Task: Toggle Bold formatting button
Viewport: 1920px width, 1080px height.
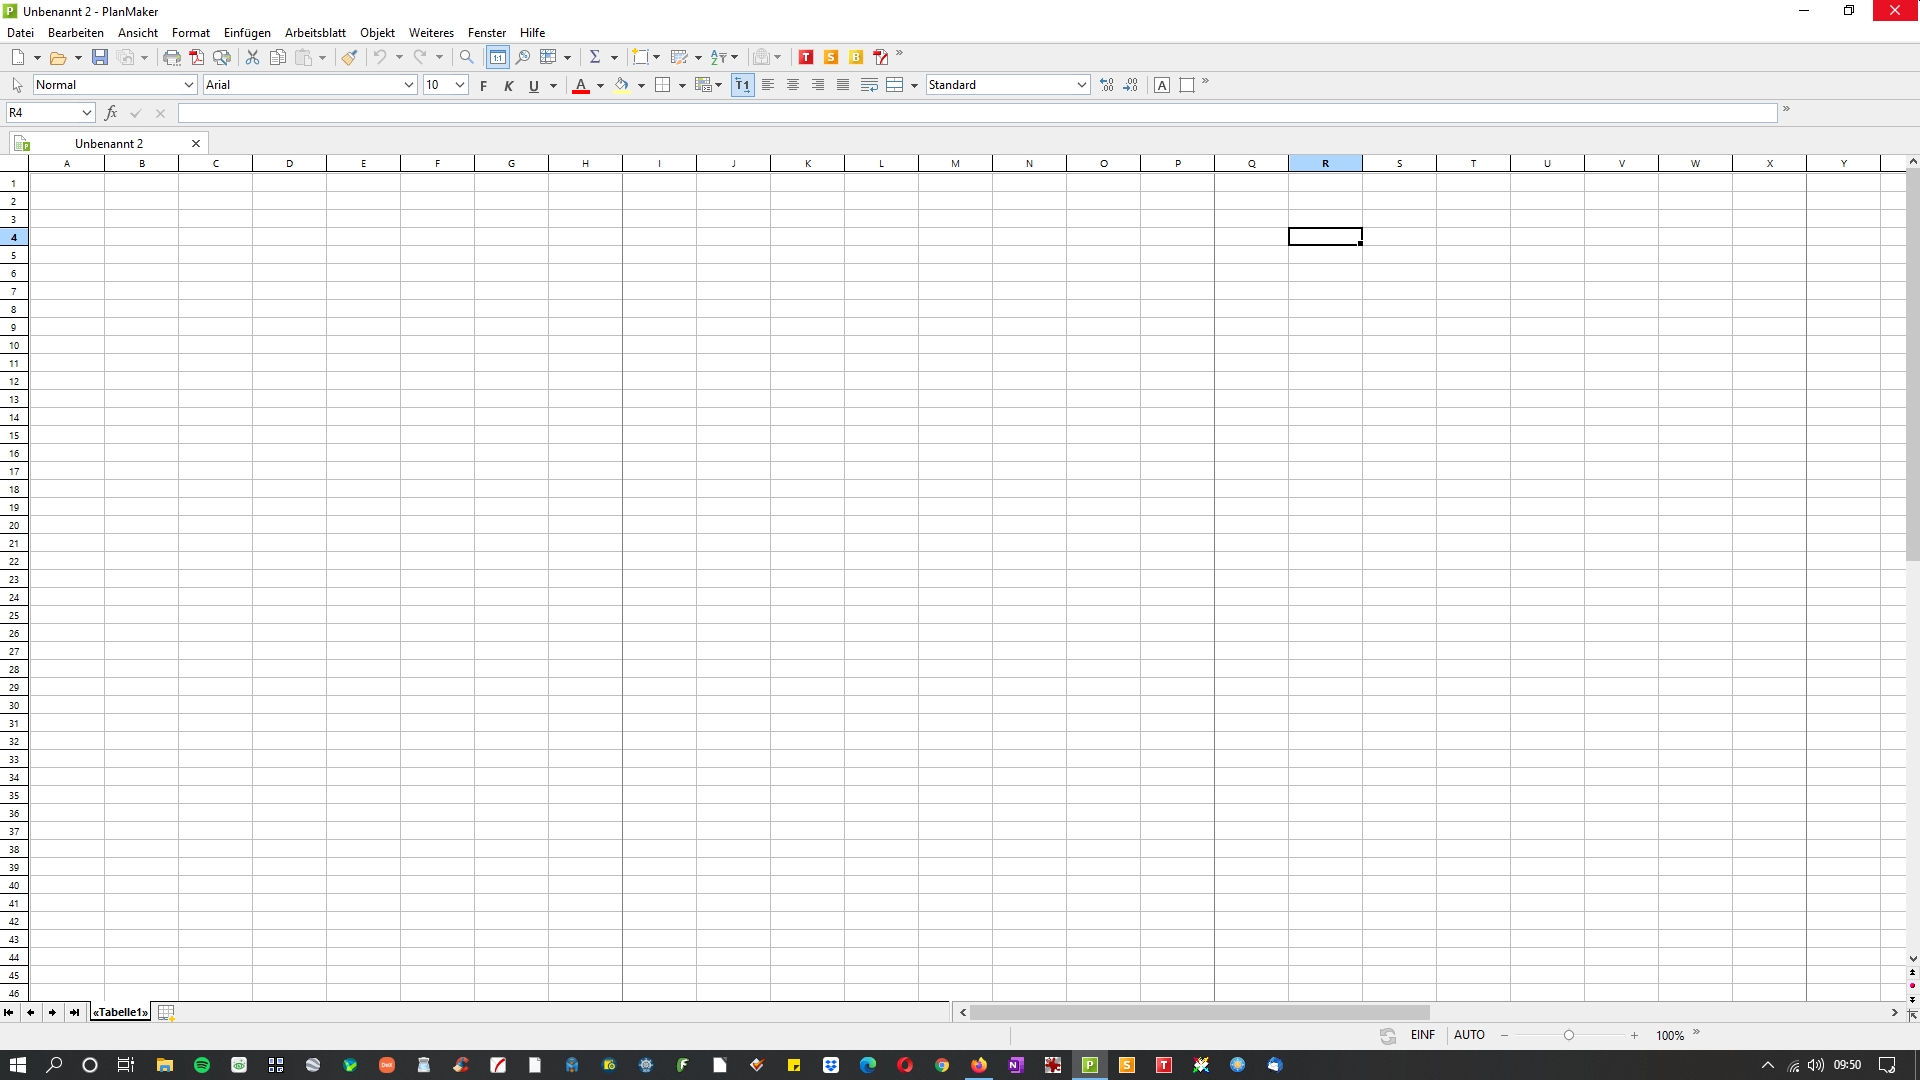Action: (483, 84)
